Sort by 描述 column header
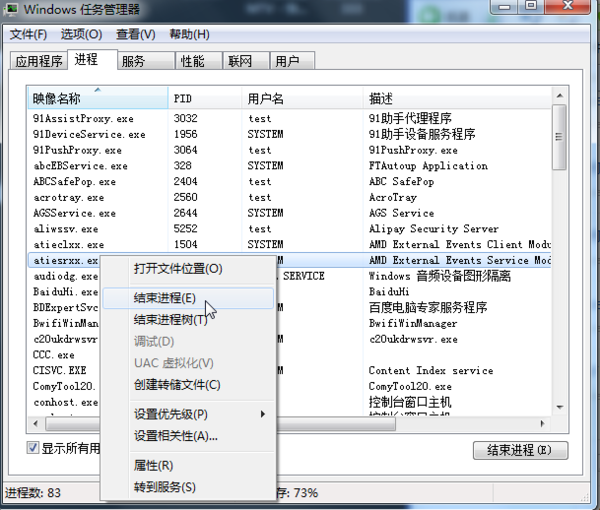 [x=457, y=98]
